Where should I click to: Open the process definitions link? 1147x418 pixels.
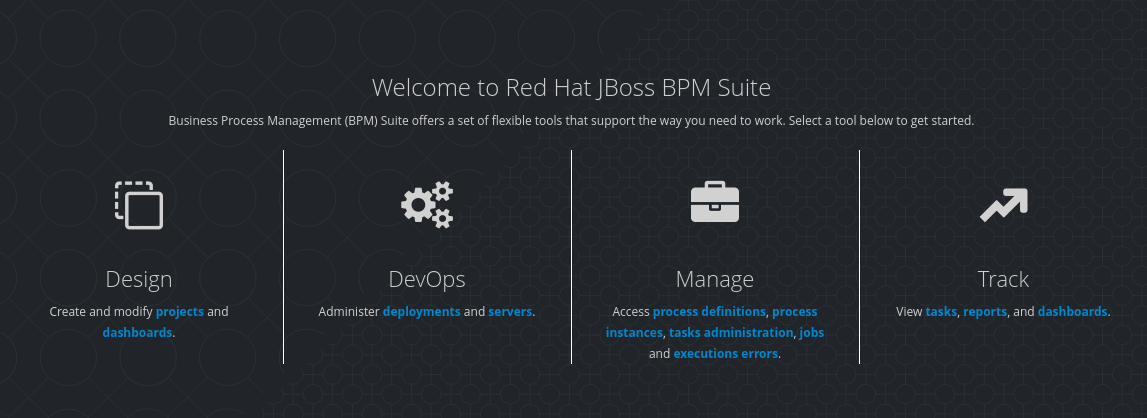[x=709, y=311]
